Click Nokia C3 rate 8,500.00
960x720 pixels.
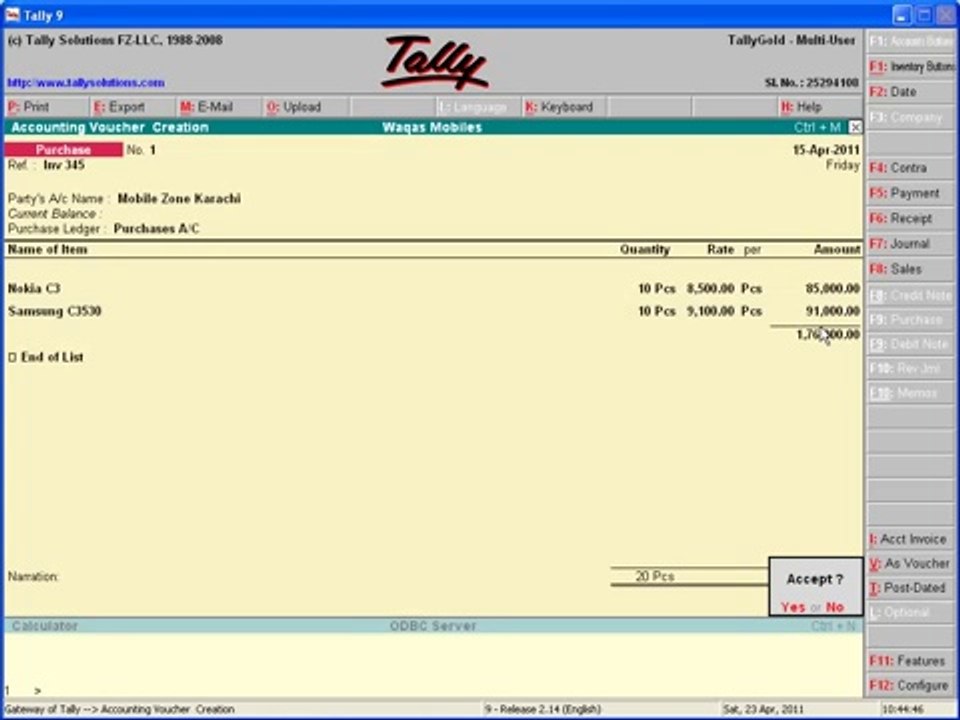[x=710, y=288]
